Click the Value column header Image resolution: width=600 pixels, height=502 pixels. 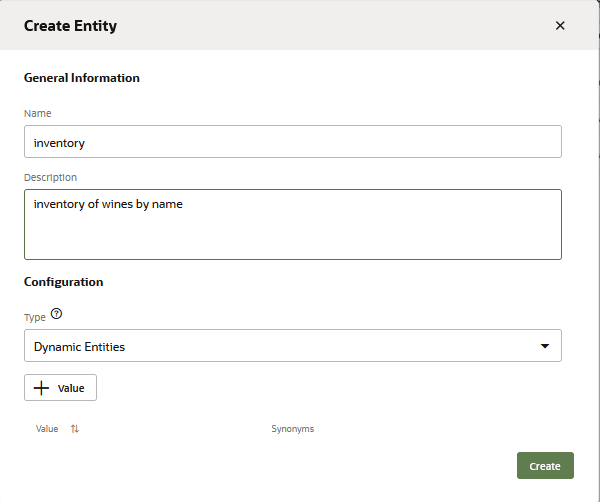(47, 429)
